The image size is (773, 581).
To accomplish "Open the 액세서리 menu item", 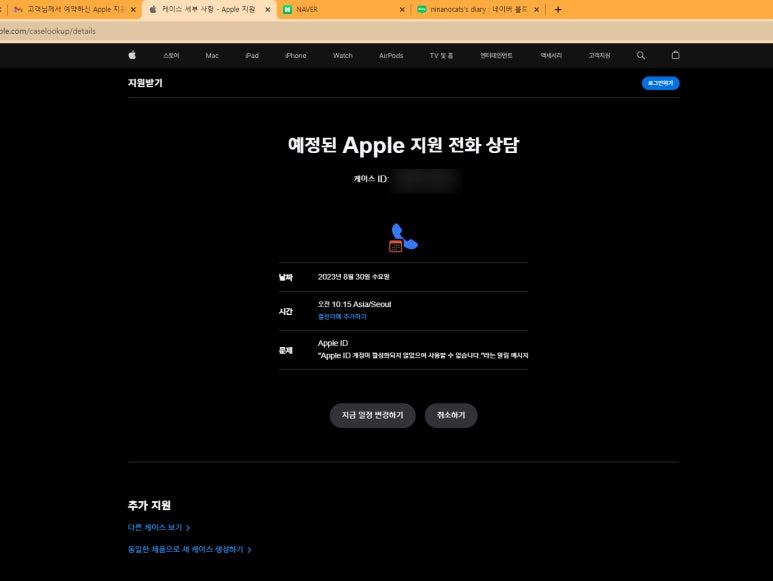I will [551, 55].
